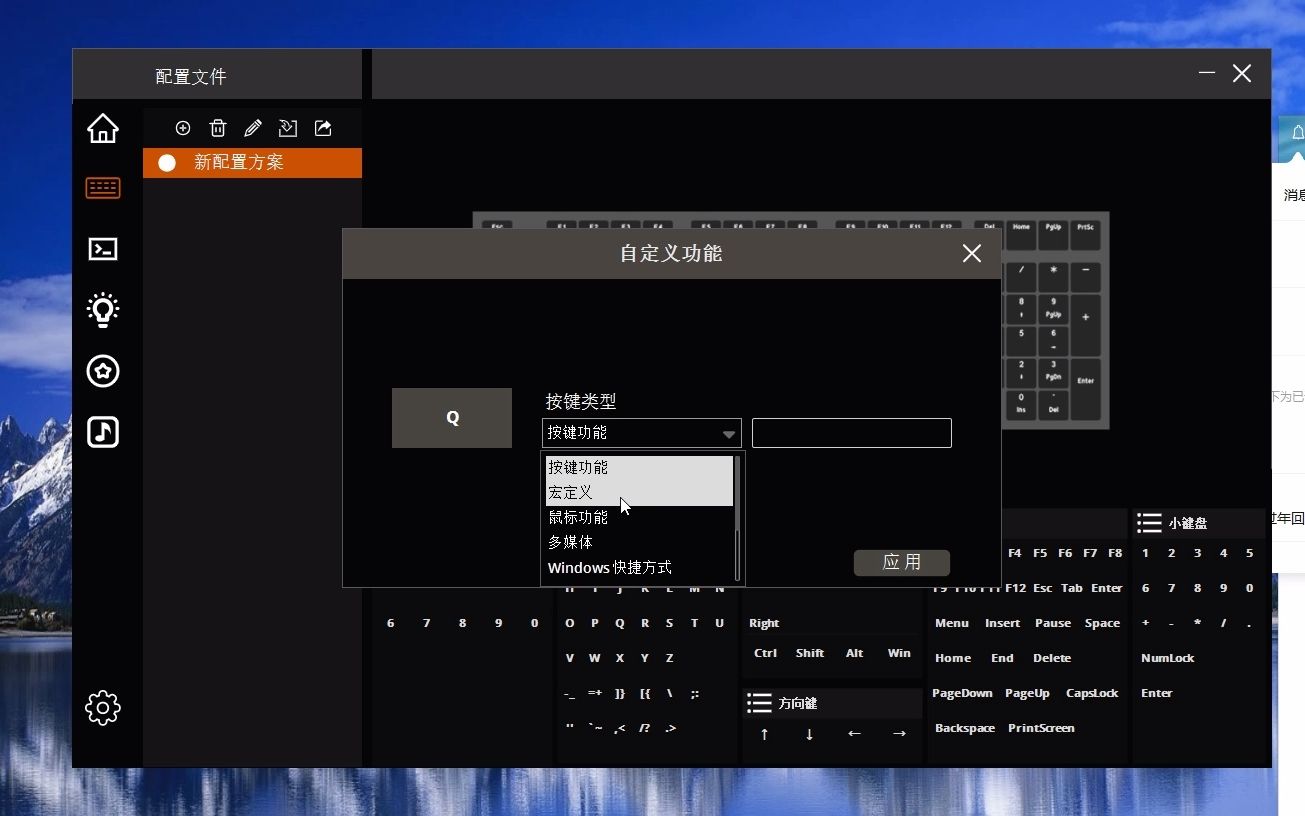Select number 3 in 小键盘 panel

pyautogui.click(x=1198, y=553)
